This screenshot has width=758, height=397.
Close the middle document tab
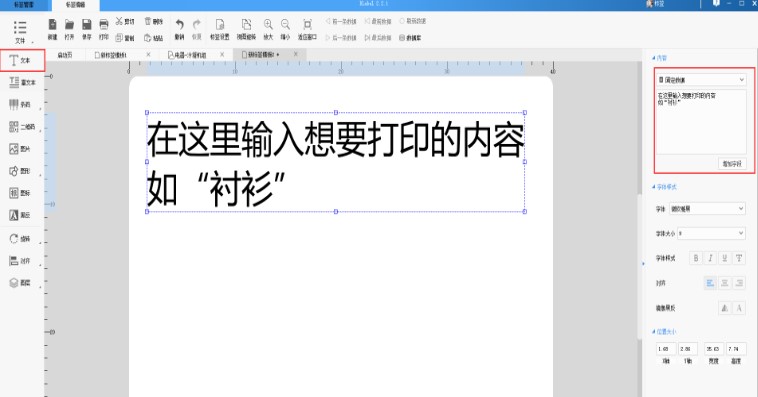pyautogui.click(x=222, y=55)
